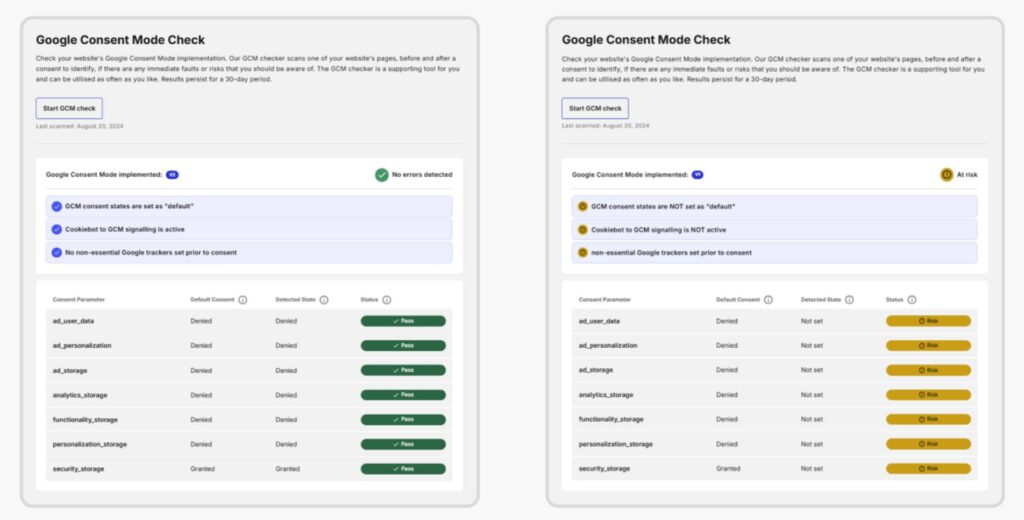Click Pass badge for personalization_storage
The height and width of the screenshot is (520, 1024).
coord(403,444)
